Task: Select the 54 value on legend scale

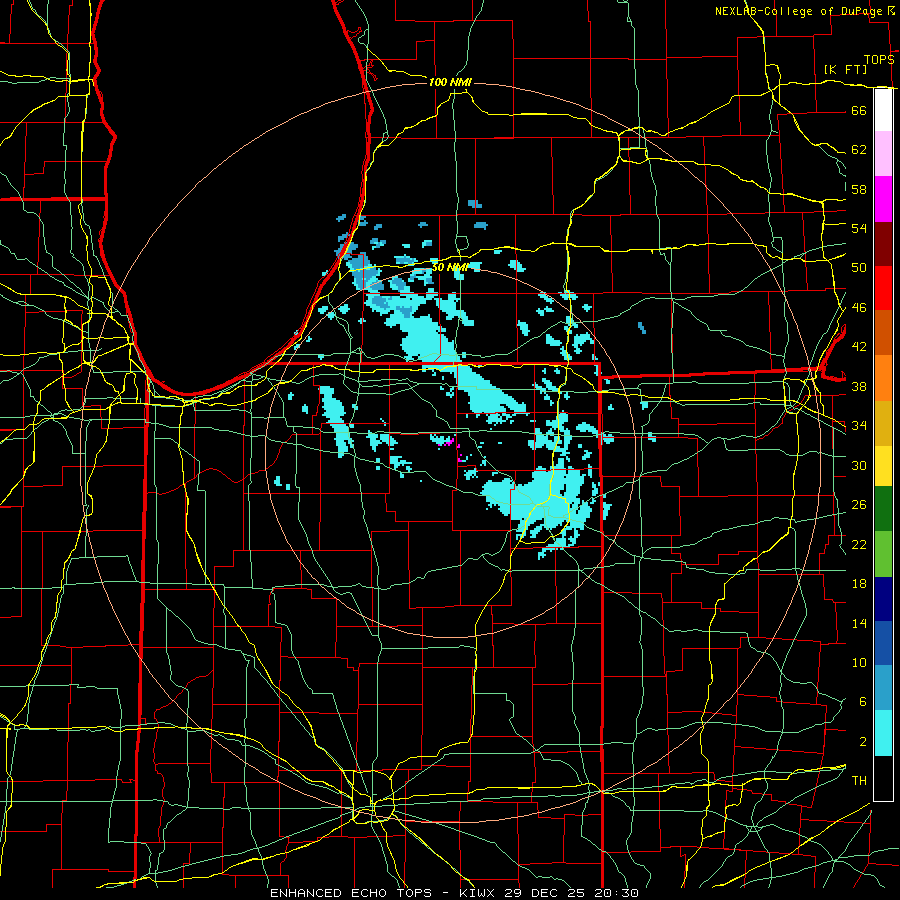Action: click(x=859, y=228)
